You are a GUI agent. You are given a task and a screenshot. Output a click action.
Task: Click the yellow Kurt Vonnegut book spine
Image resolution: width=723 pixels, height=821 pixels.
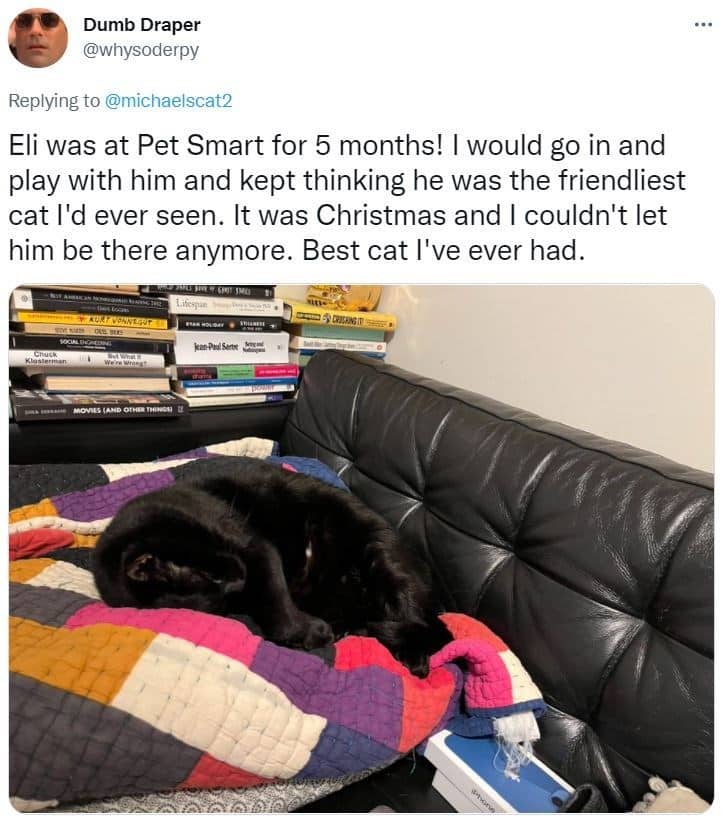coord(90,318)
